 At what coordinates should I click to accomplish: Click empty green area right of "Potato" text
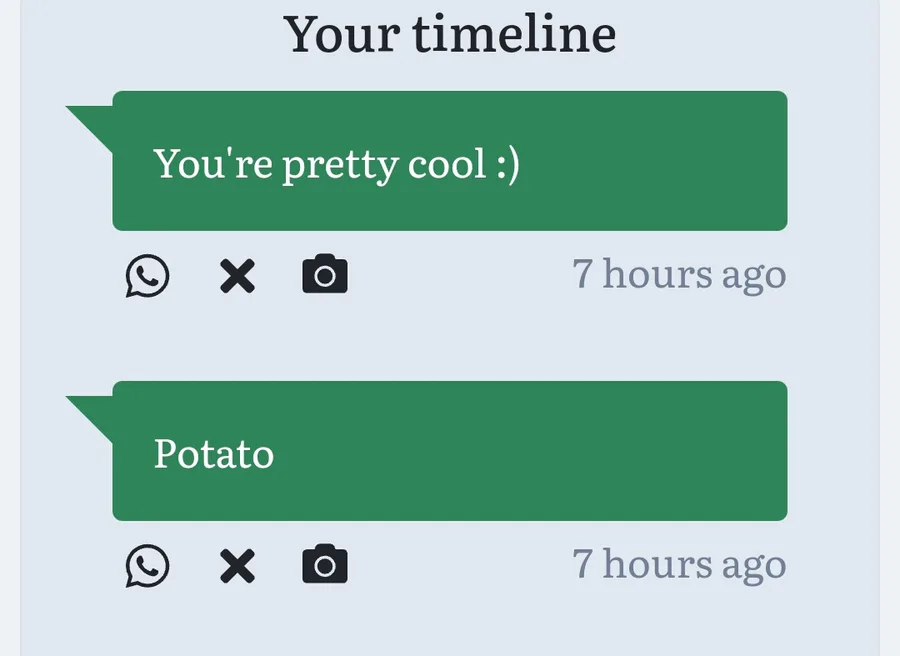(528, 452)
